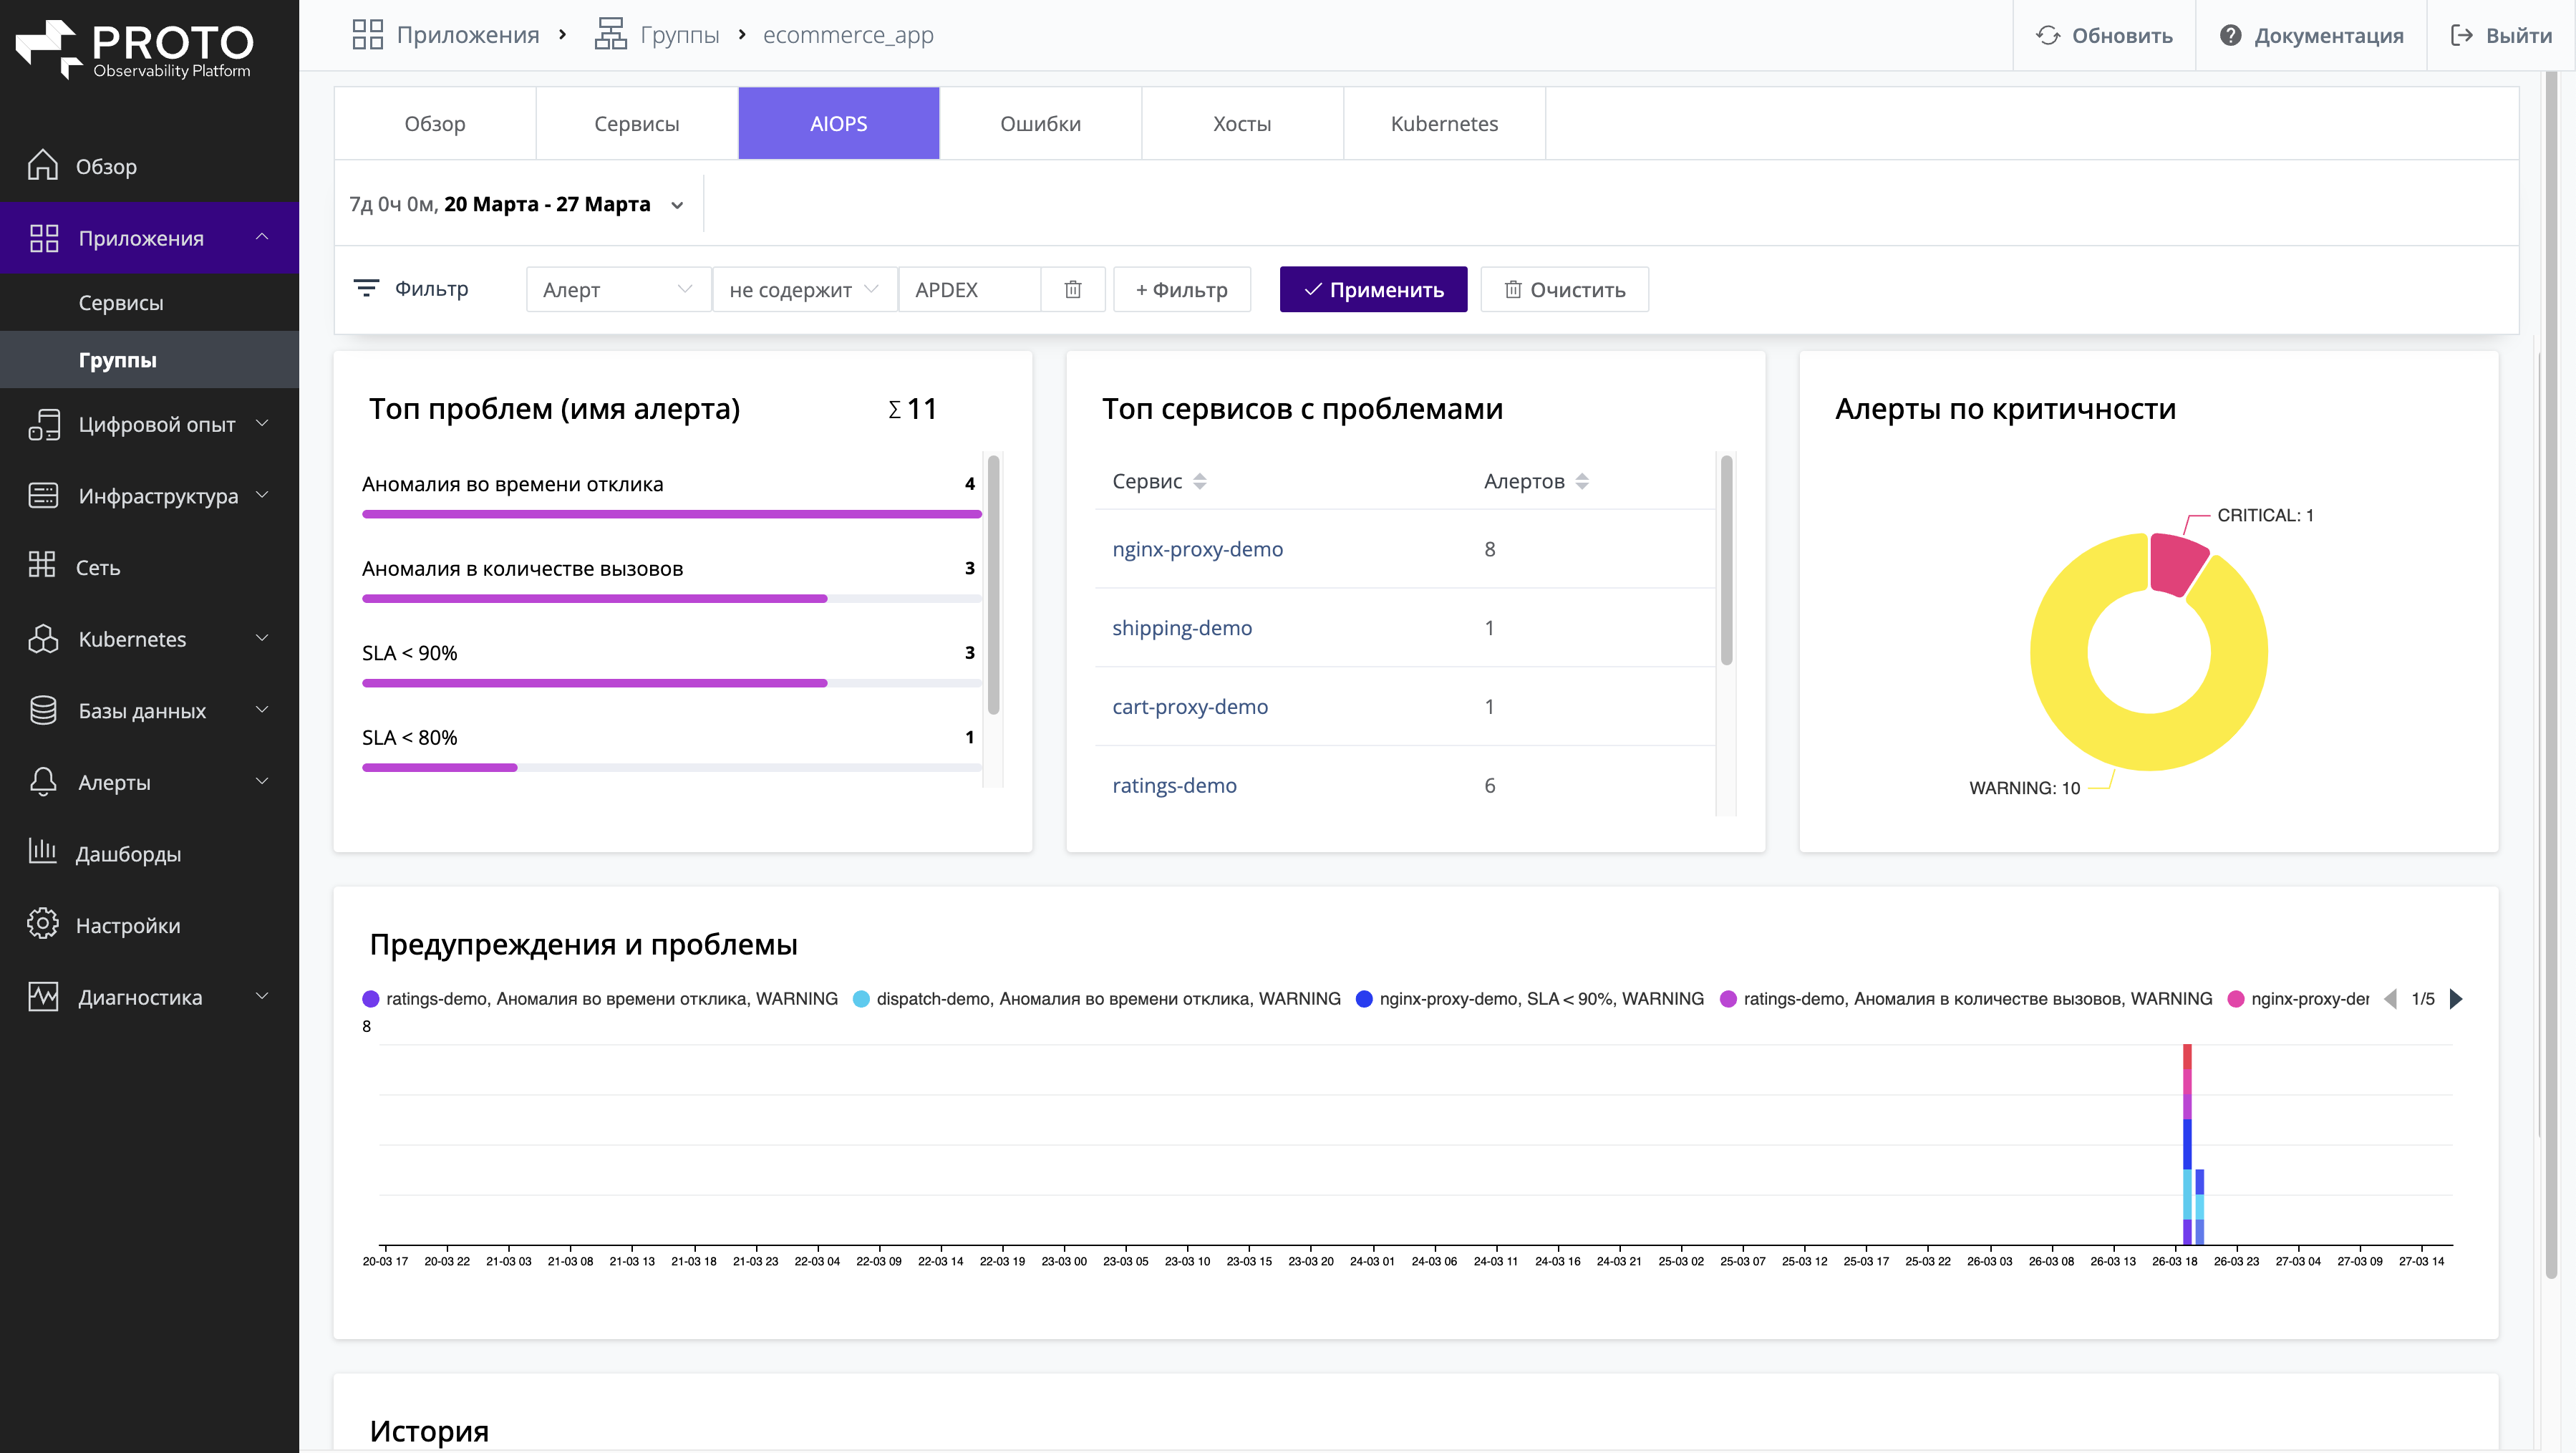The height and width of the screenshot is (1453, 2576).
Task: Click the tall stacked alert bar at 26-03 18
Action: [x=2187, y=1144]
